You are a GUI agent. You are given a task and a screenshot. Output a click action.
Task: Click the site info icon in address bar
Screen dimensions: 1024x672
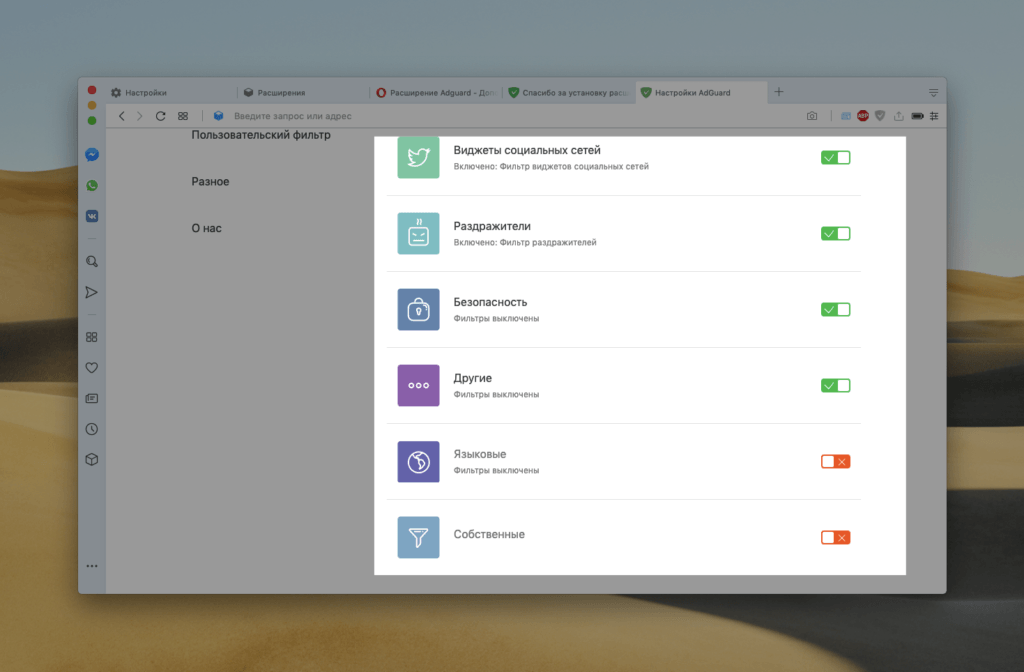pyautogui.click(x=219, y=116)
